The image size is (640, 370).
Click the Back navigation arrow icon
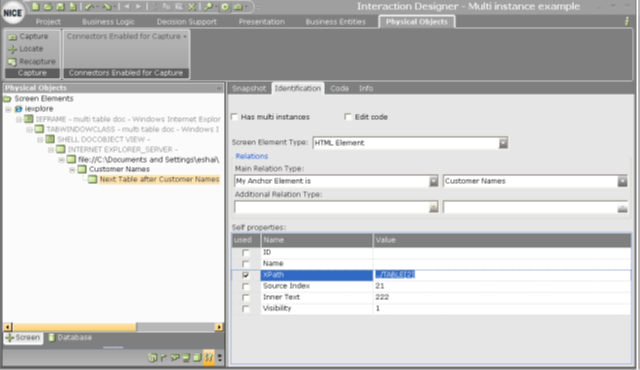pos(127,7)
